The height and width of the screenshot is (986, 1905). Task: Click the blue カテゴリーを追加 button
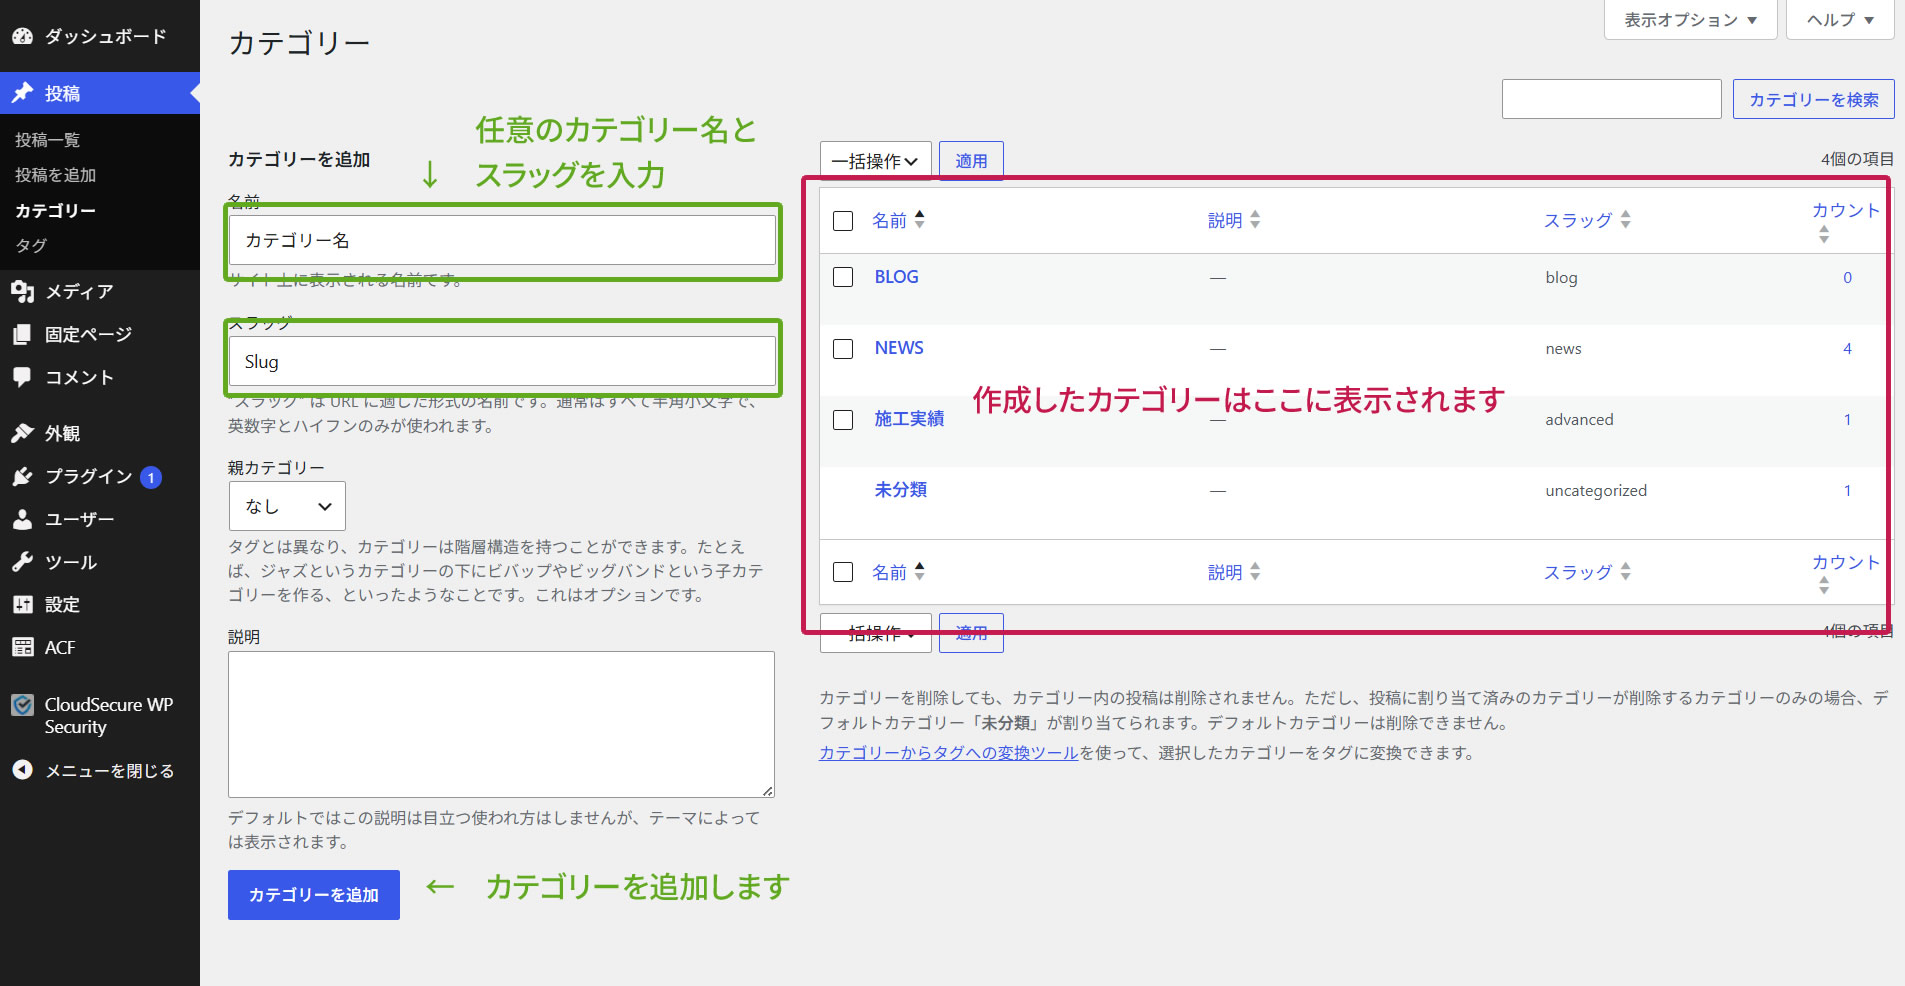[x=314, y=895]
